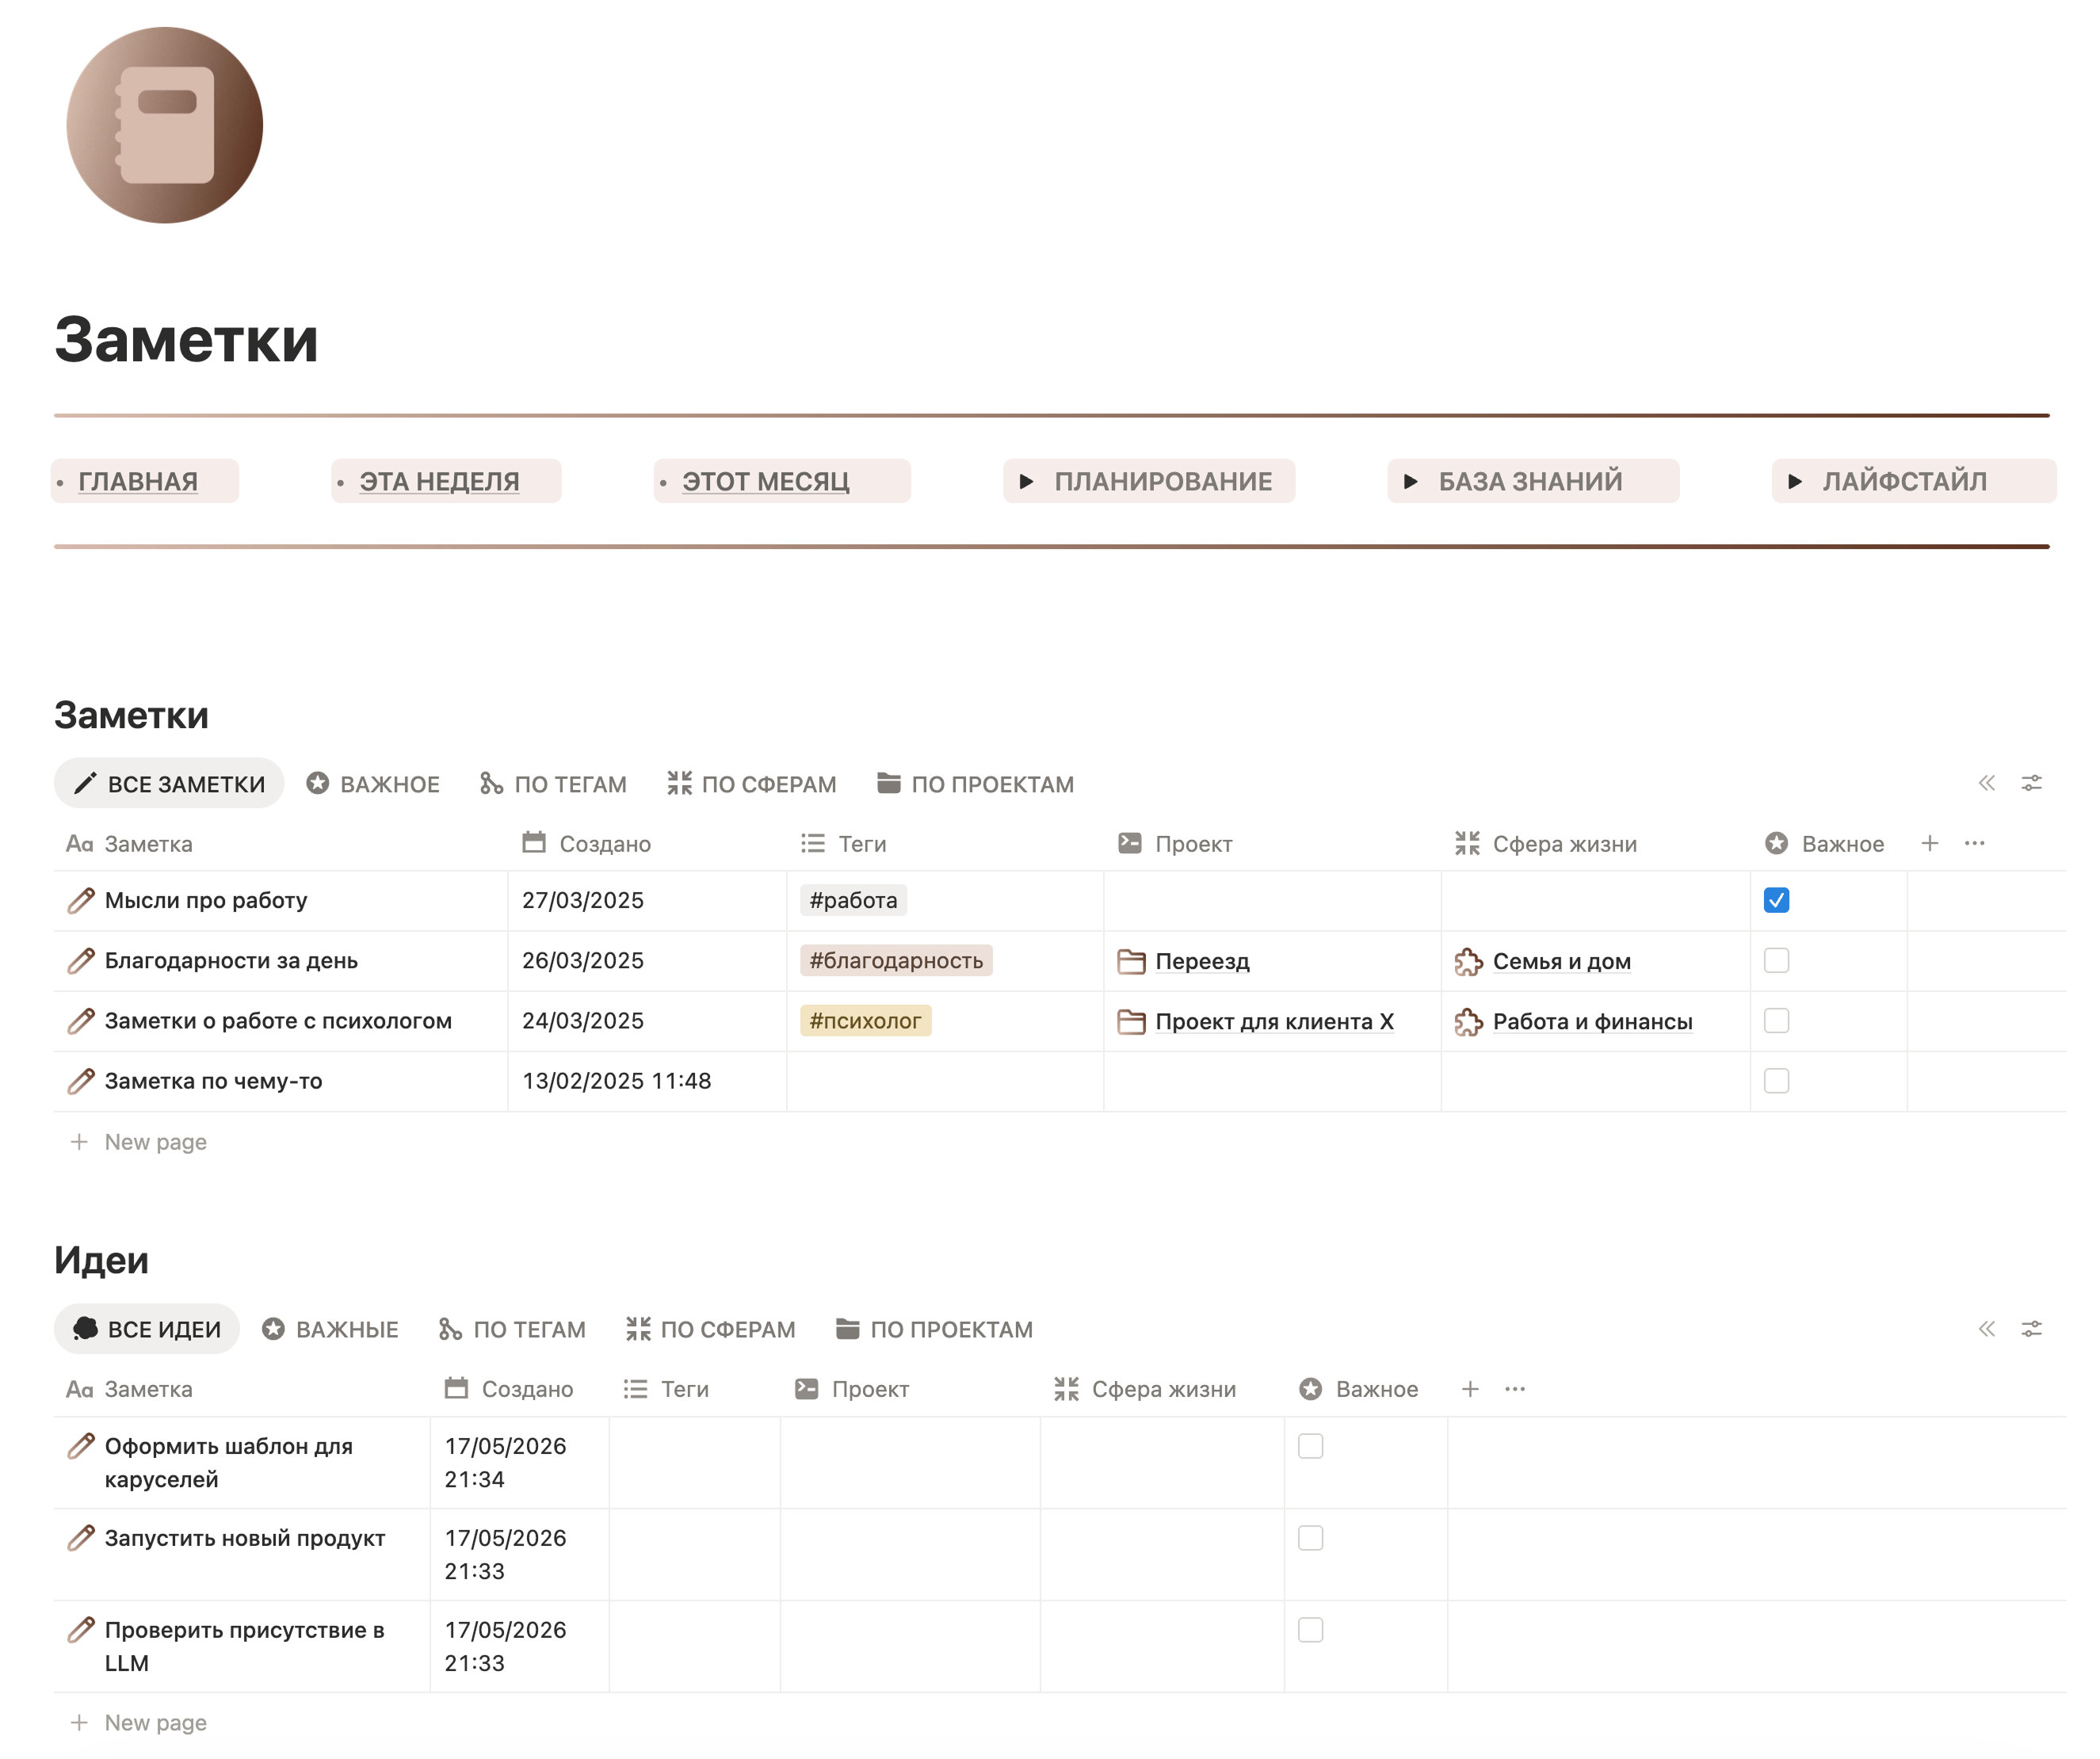Click puzzle icon beside Работа и финансы
Screen dimensions: 2100x1759
coord(1468,1021)
